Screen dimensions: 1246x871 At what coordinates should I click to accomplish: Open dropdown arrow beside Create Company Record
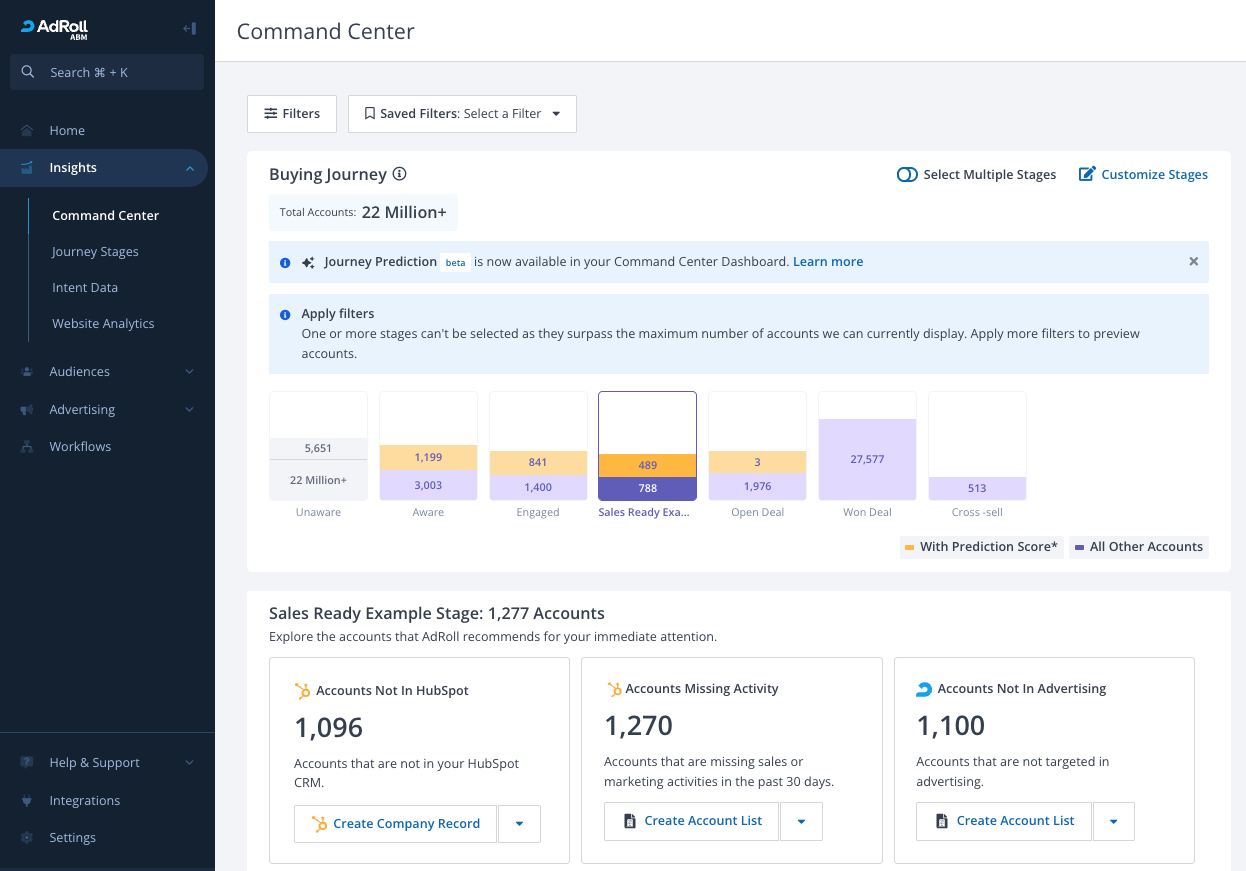click(519, 824)
